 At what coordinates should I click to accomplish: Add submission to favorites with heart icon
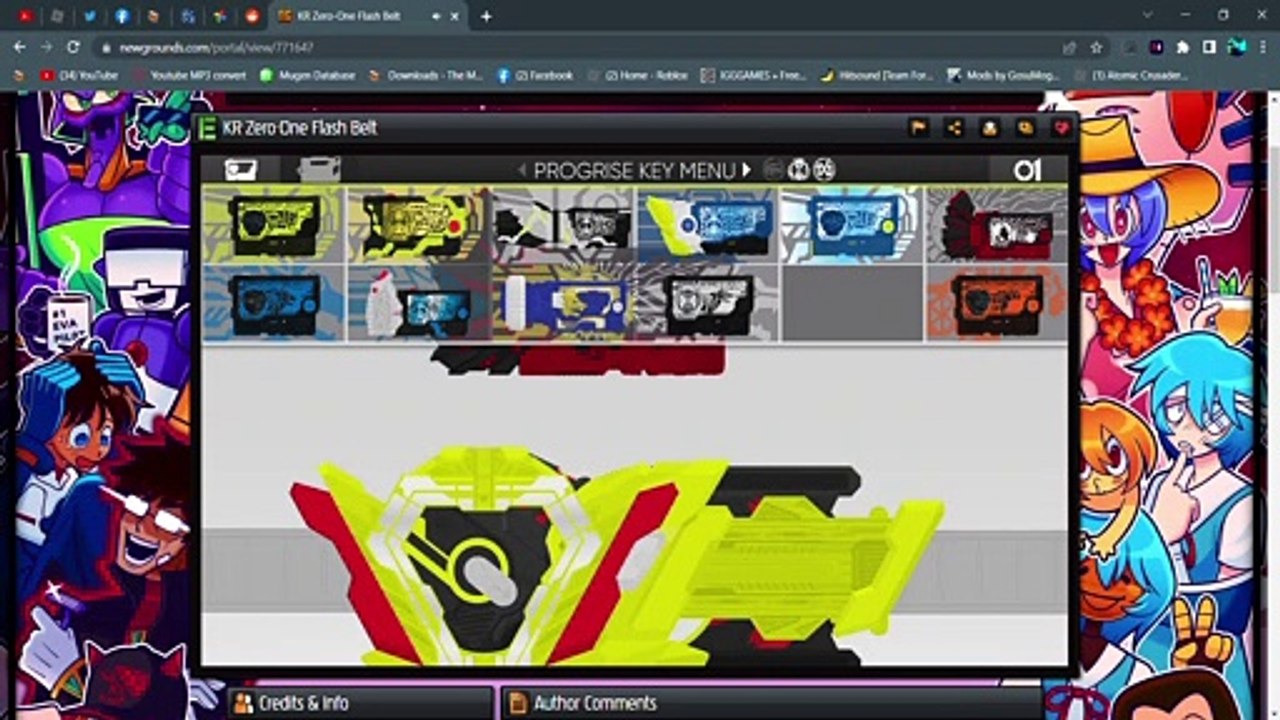1062,128
